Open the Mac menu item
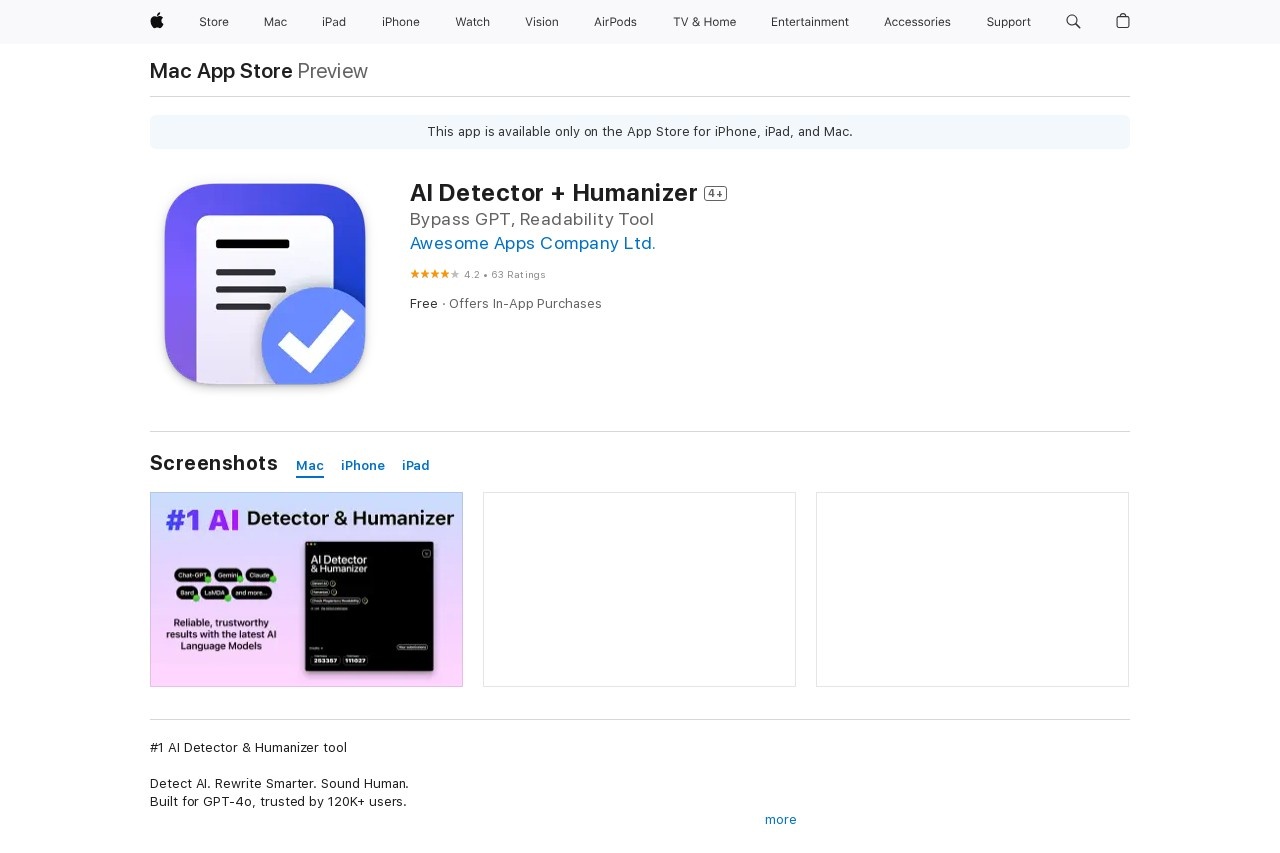Image resolution: width=1280 pixels, height=853 pixels. pyautogui.click(x=275, y=22)
